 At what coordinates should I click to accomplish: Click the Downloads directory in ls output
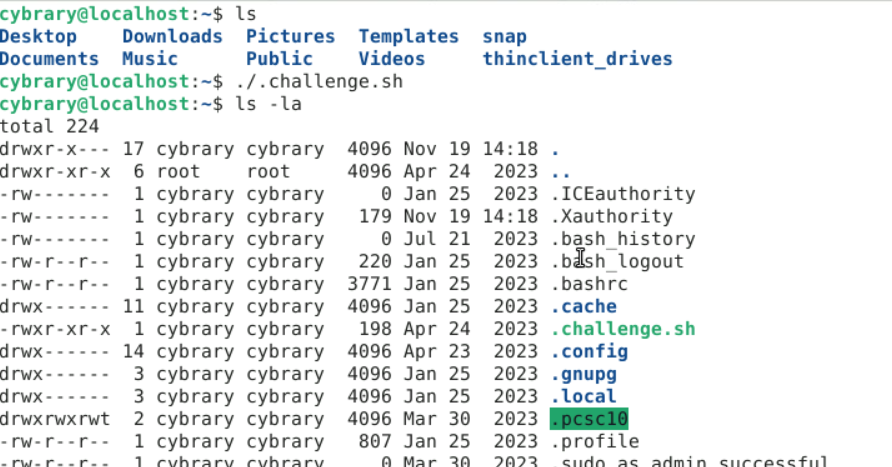pyautogui.click(x=172, y=37)
